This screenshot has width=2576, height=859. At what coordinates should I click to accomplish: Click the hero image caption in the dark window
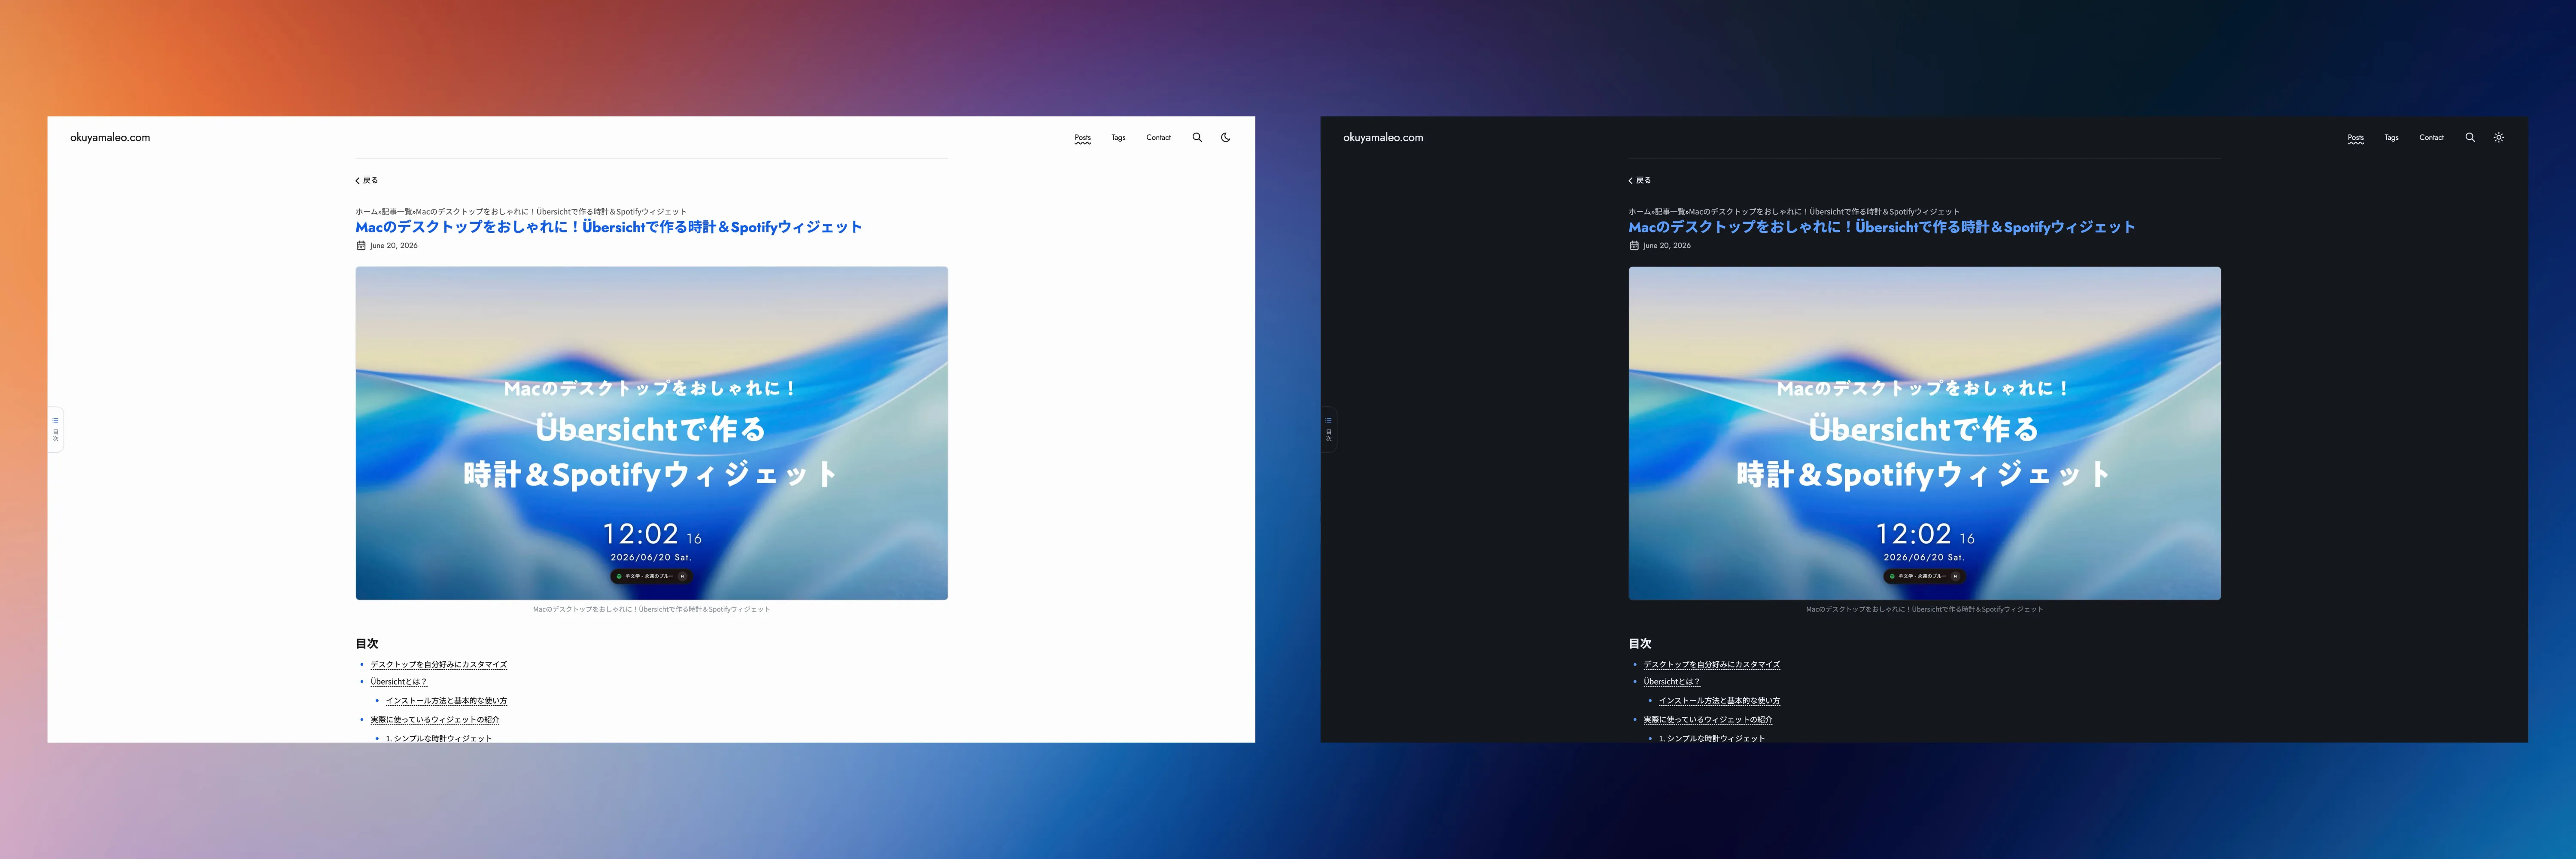coord(1925,609)
